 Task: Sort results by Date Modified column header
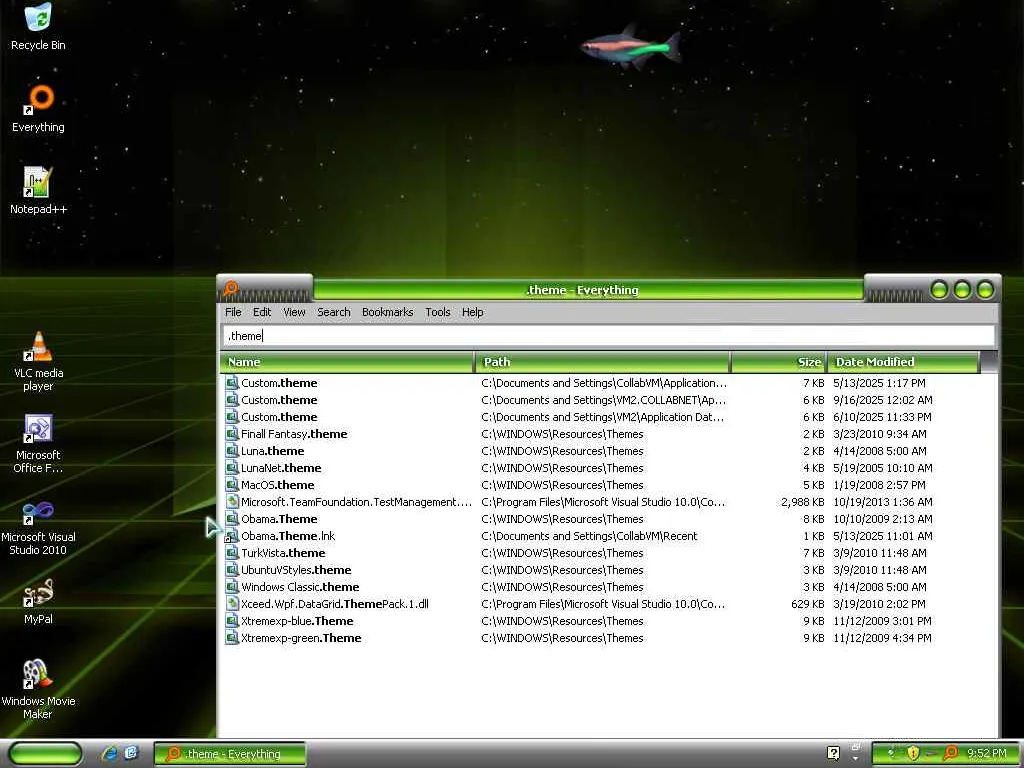pyautogui.click(x=903, y=362)
